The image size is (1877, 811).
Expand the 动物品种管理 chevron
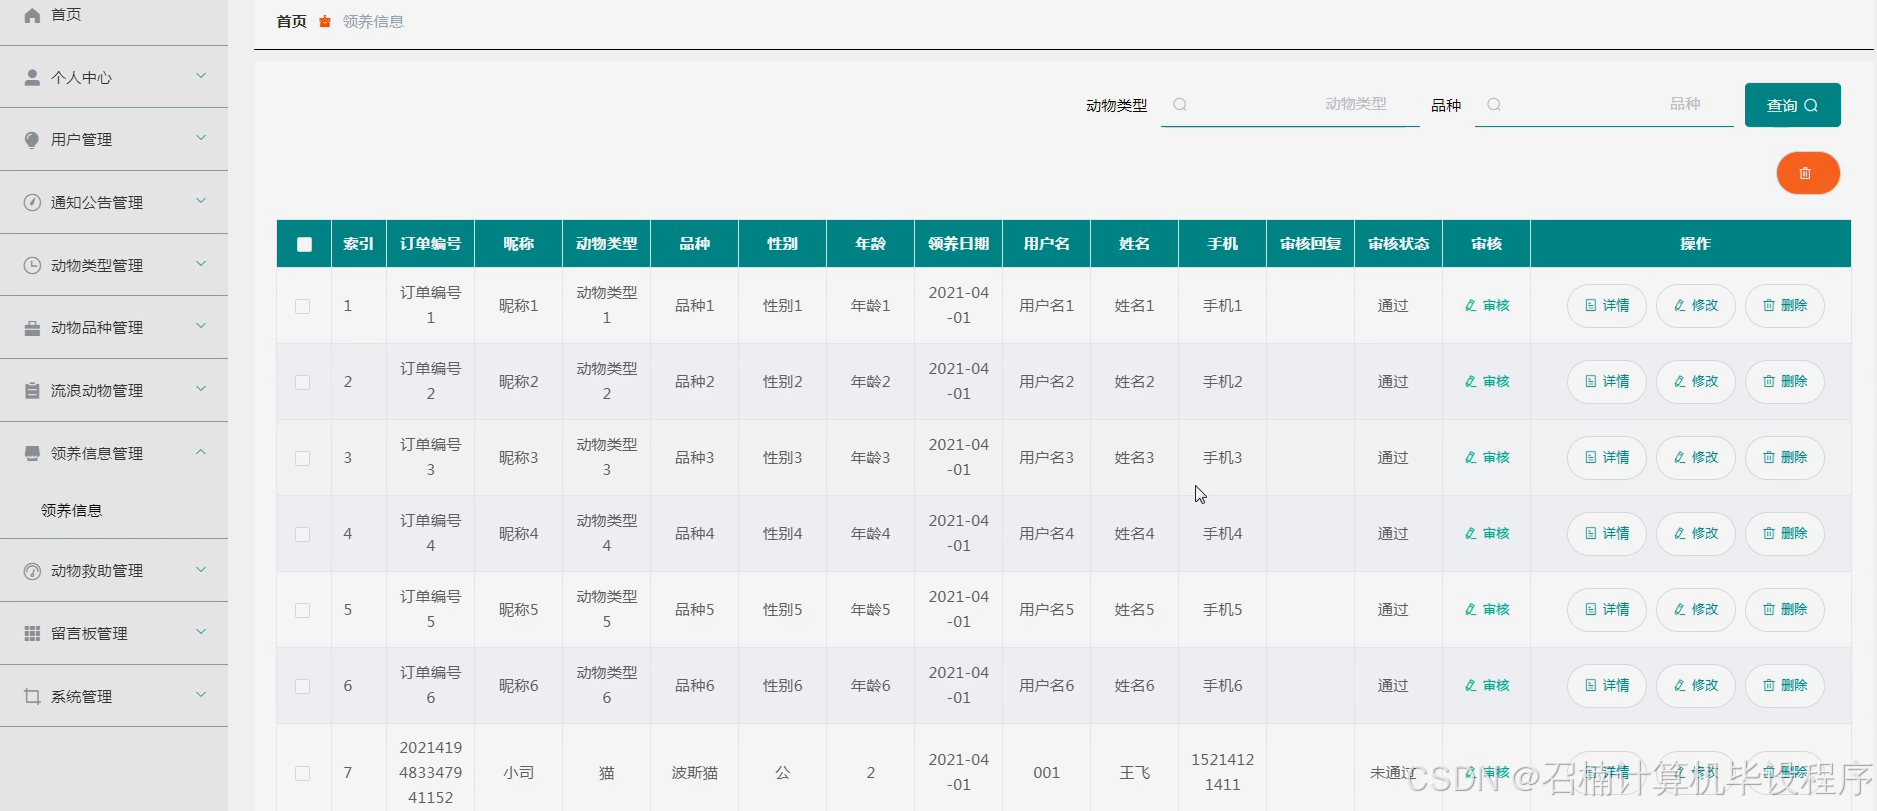pyautogui.click(x=201, y=326)
